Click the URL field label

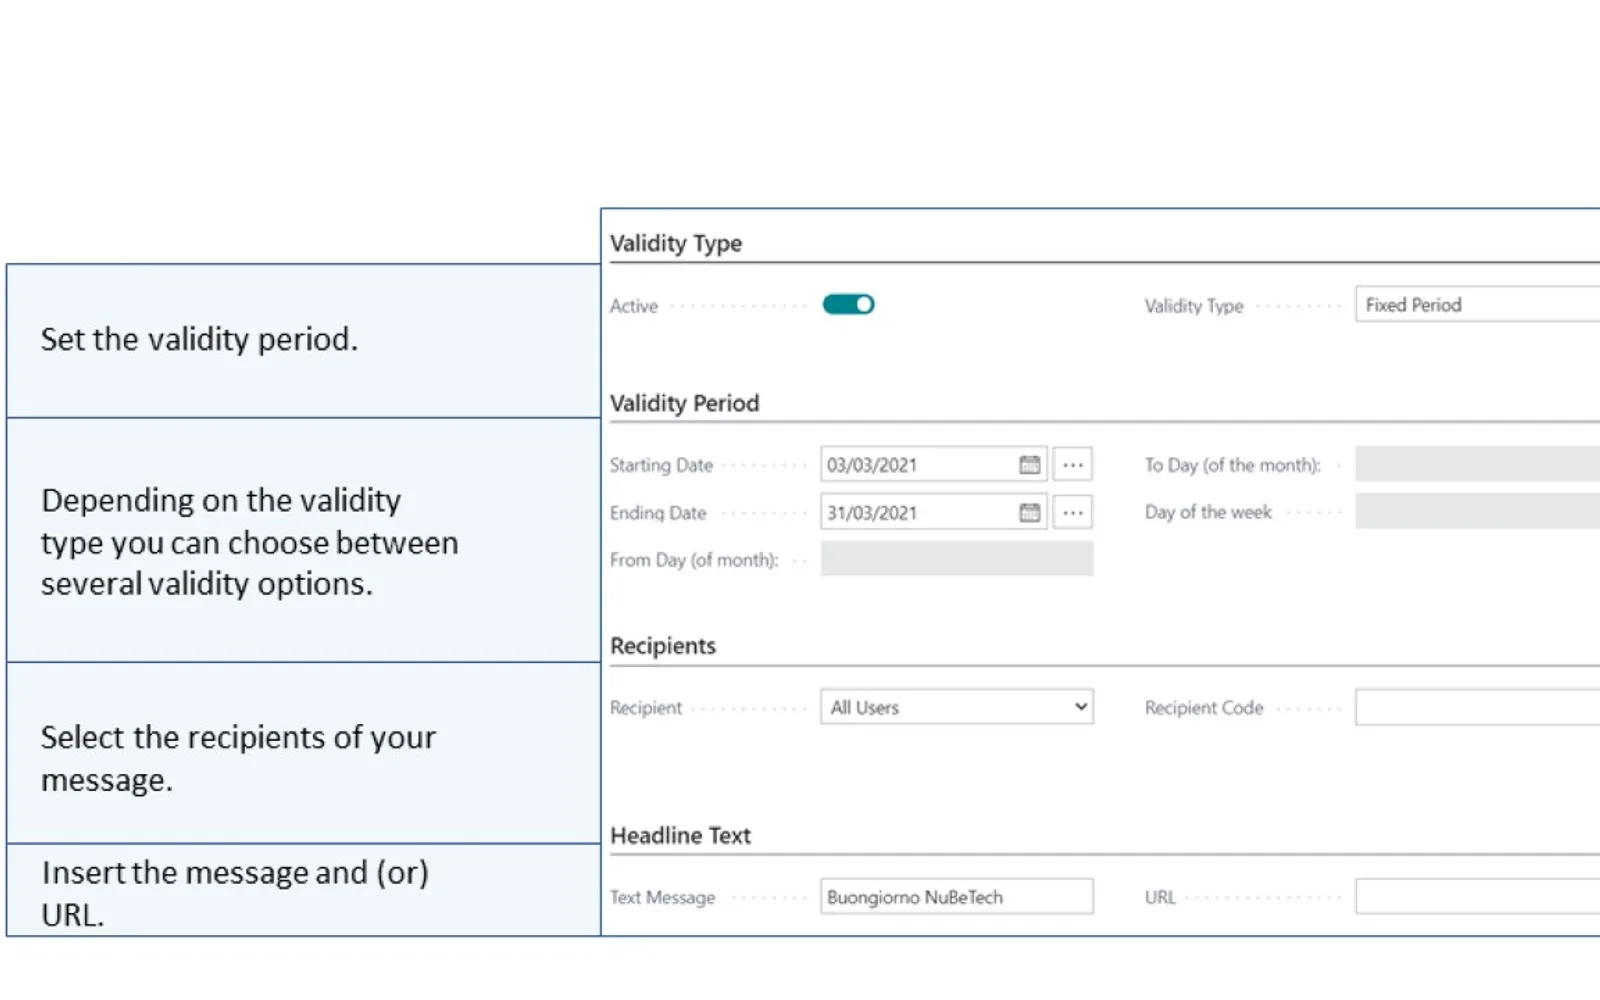point(1160,898)
